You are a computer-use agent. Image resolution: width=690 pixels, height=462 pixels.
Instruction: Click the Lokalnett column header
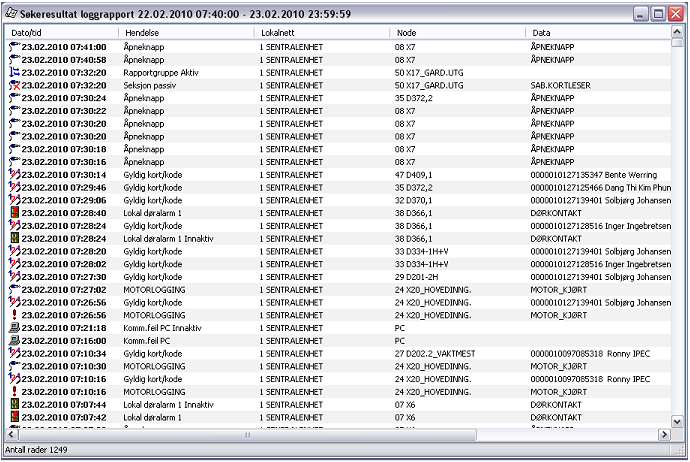[322, 33]
